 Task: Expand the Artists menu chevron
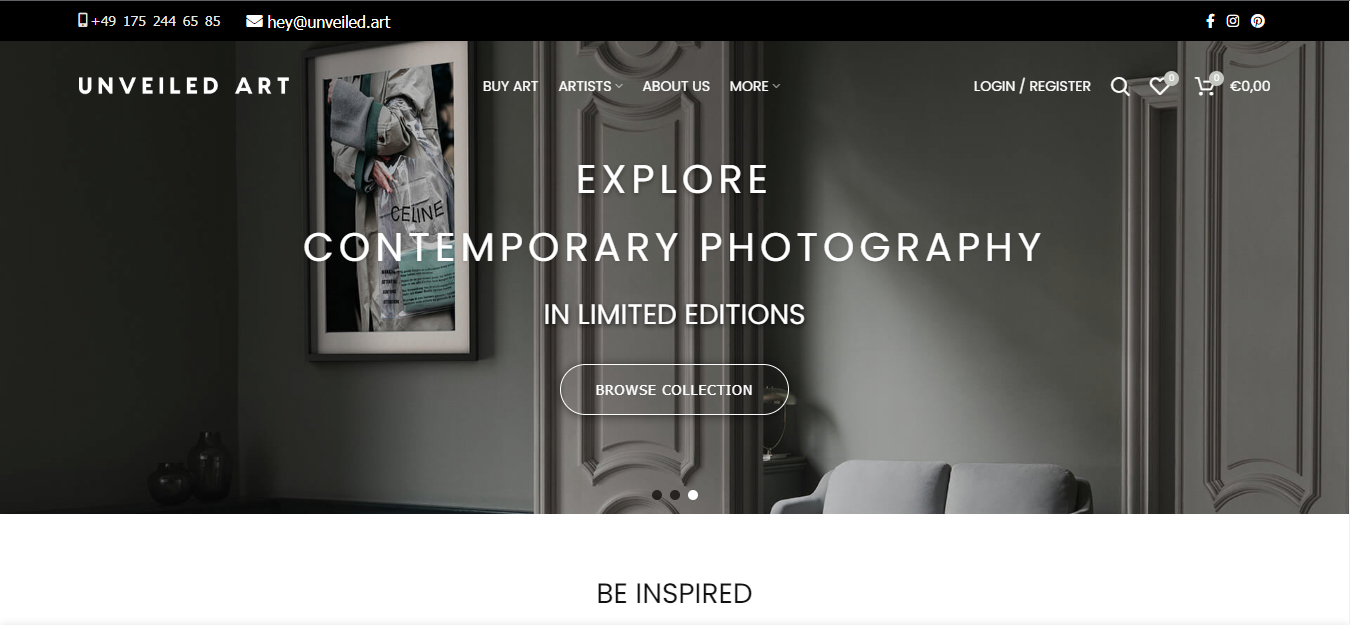[x=619, y=87]
